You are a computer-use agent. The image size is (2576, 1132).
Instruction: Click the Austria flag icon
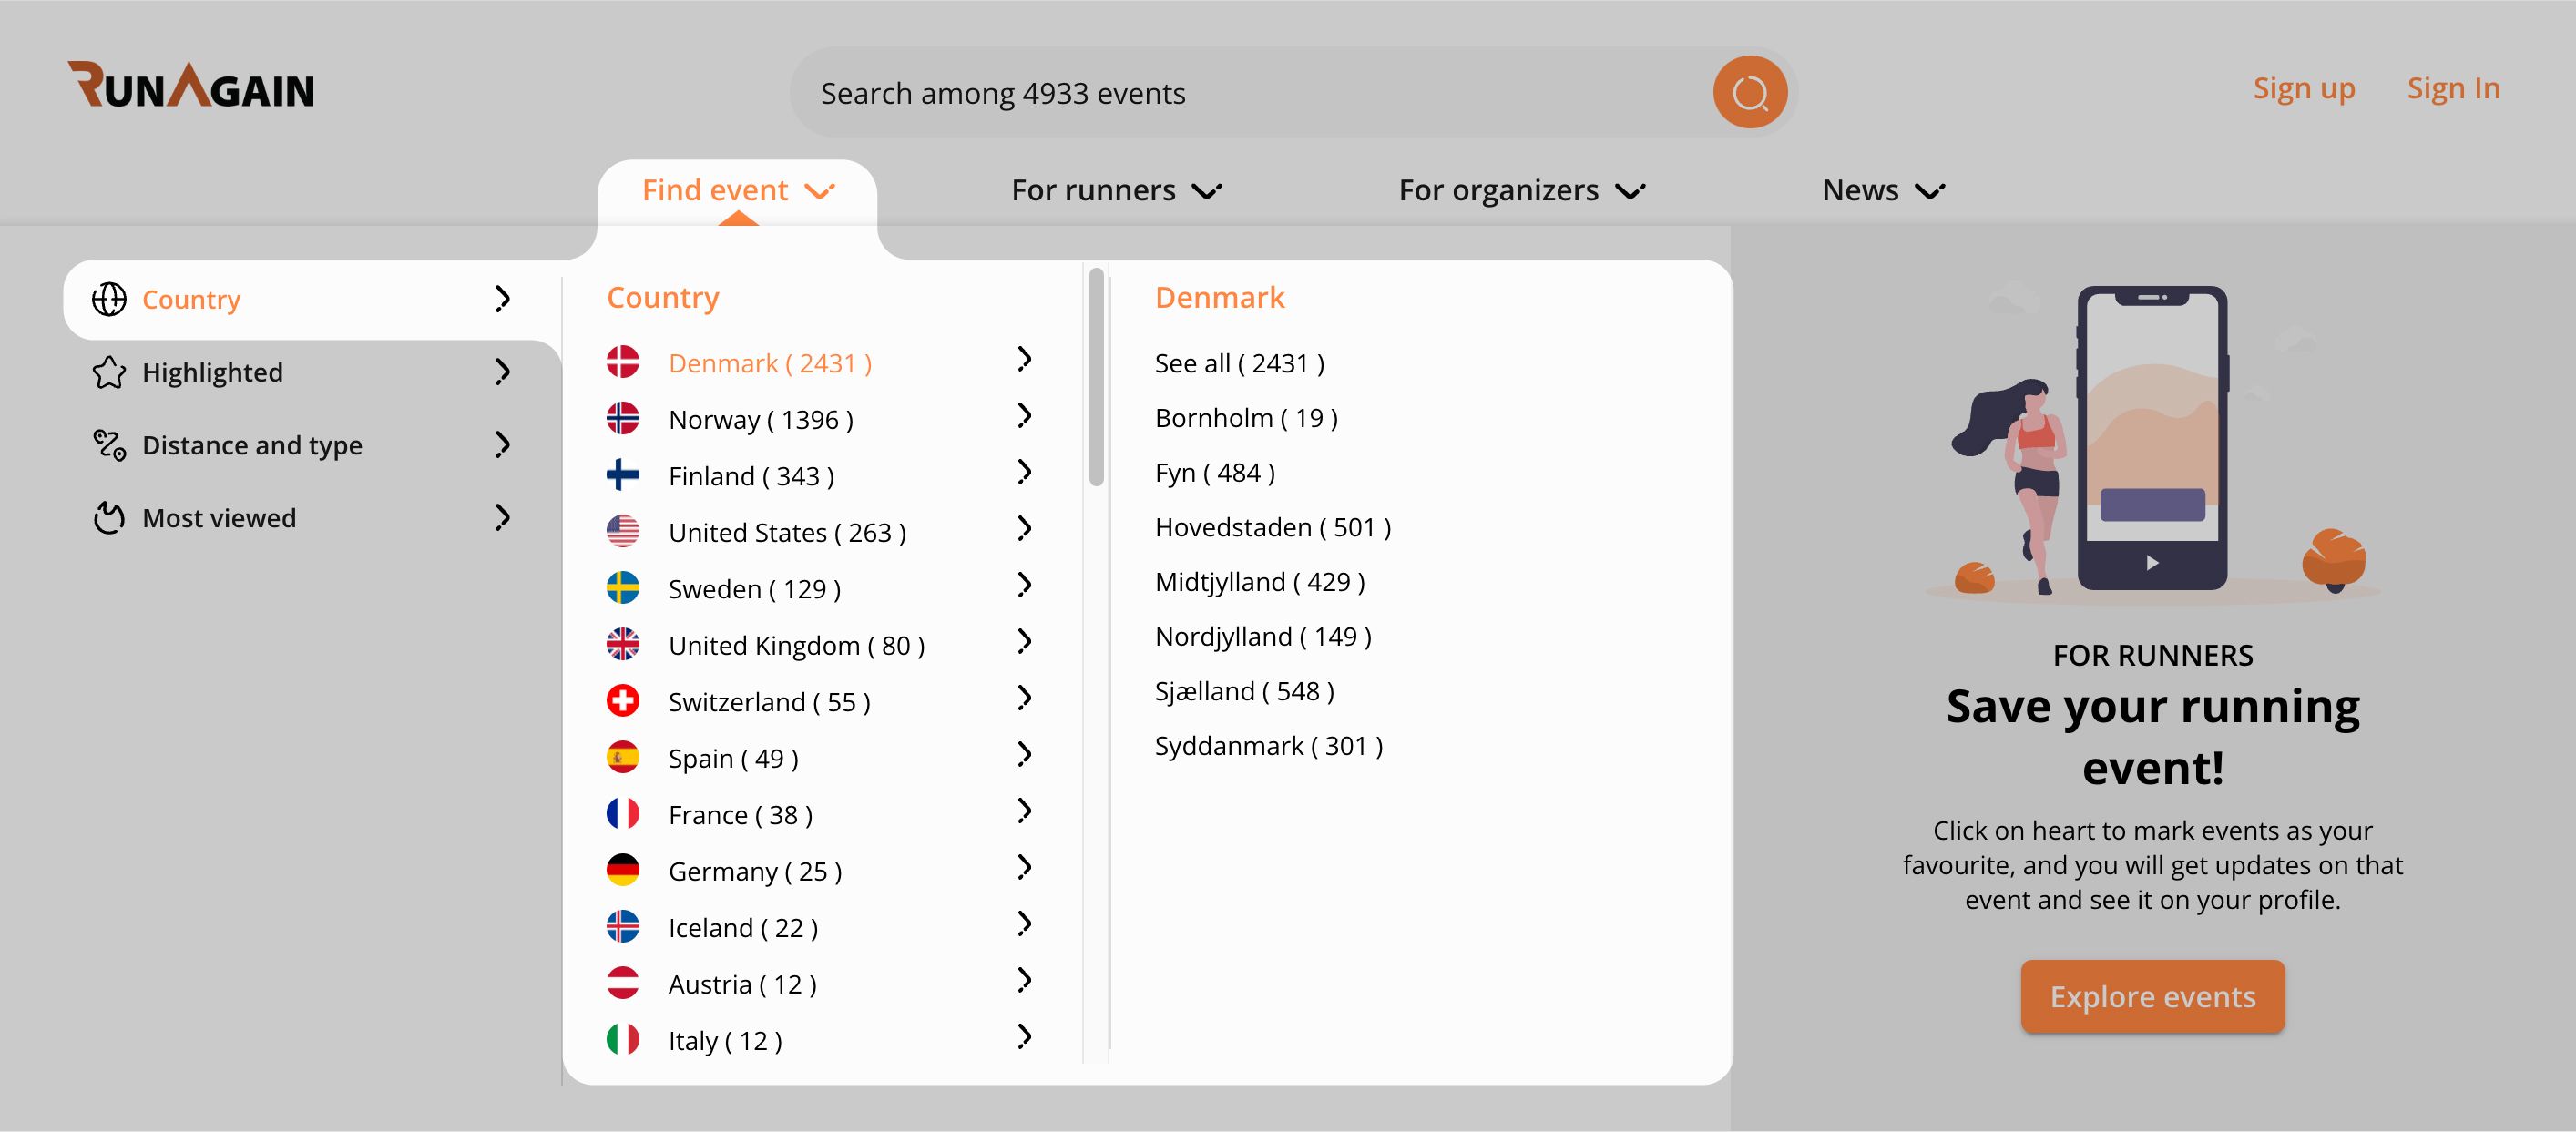coord(623,983)
